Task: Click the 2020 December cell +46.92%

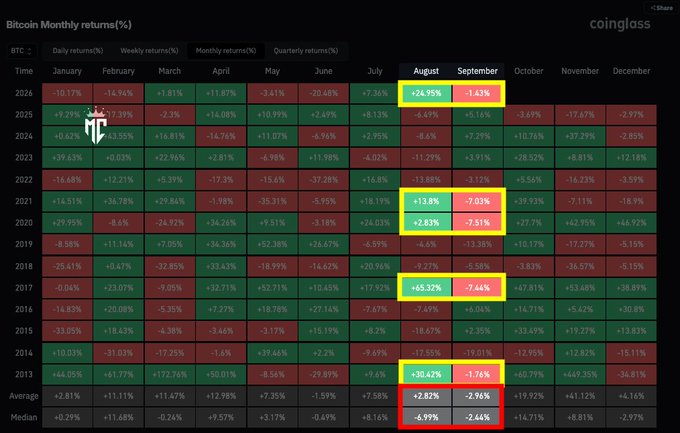Action: pos(631,223)
